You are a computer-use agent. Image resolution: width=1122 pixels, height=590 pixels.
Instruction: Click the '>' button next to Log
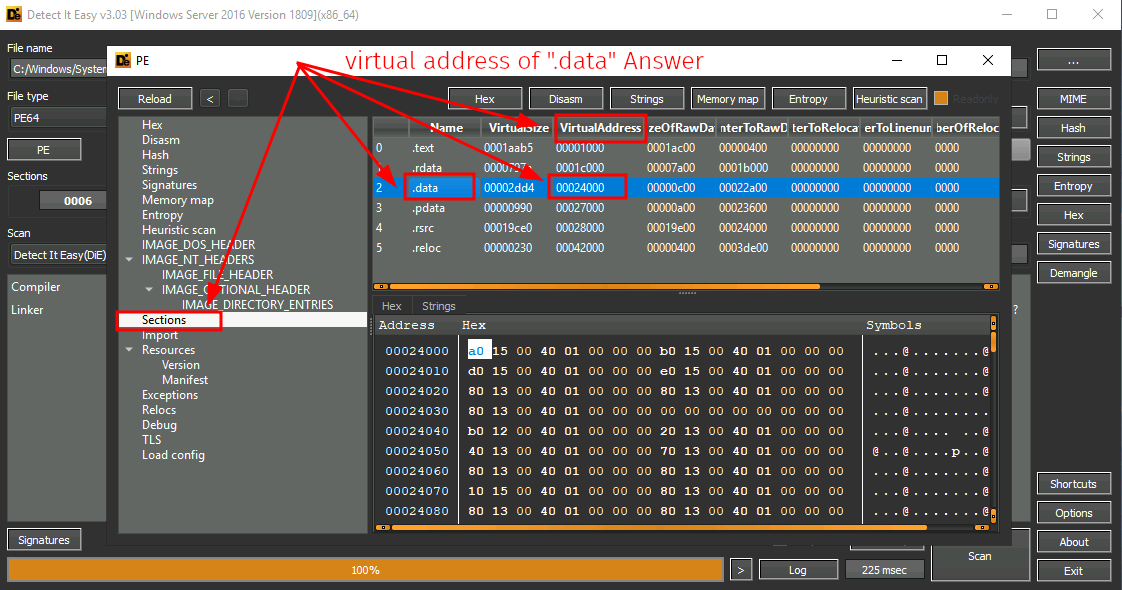(x=740, y=569)
